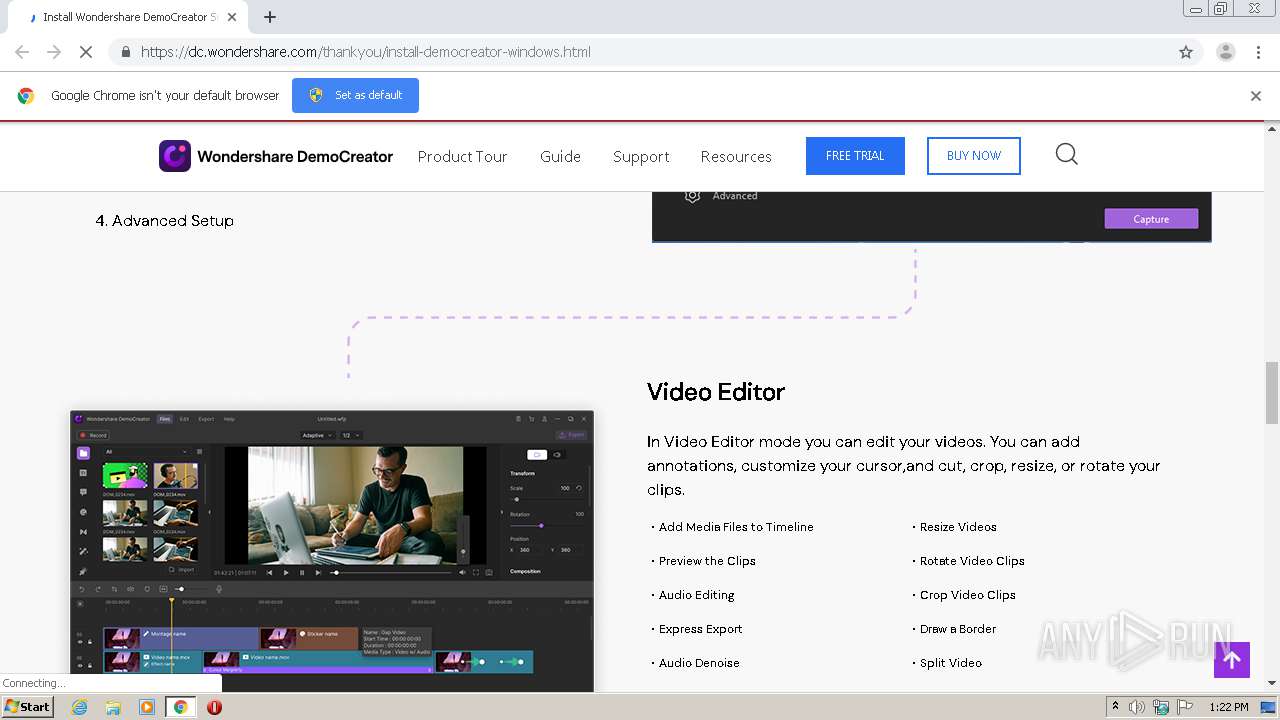Open the file explorer taskbar icon

[113, 707]
